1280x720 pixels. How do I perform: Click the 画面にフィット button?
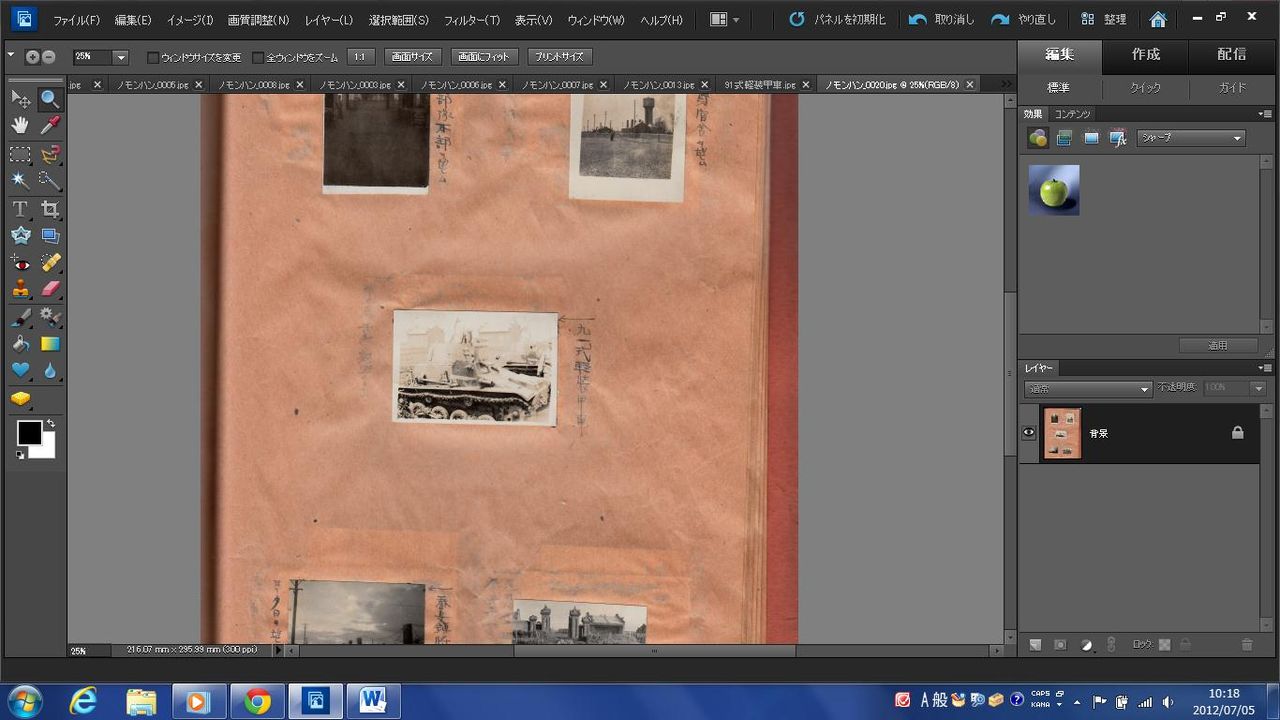coord(484,57)
